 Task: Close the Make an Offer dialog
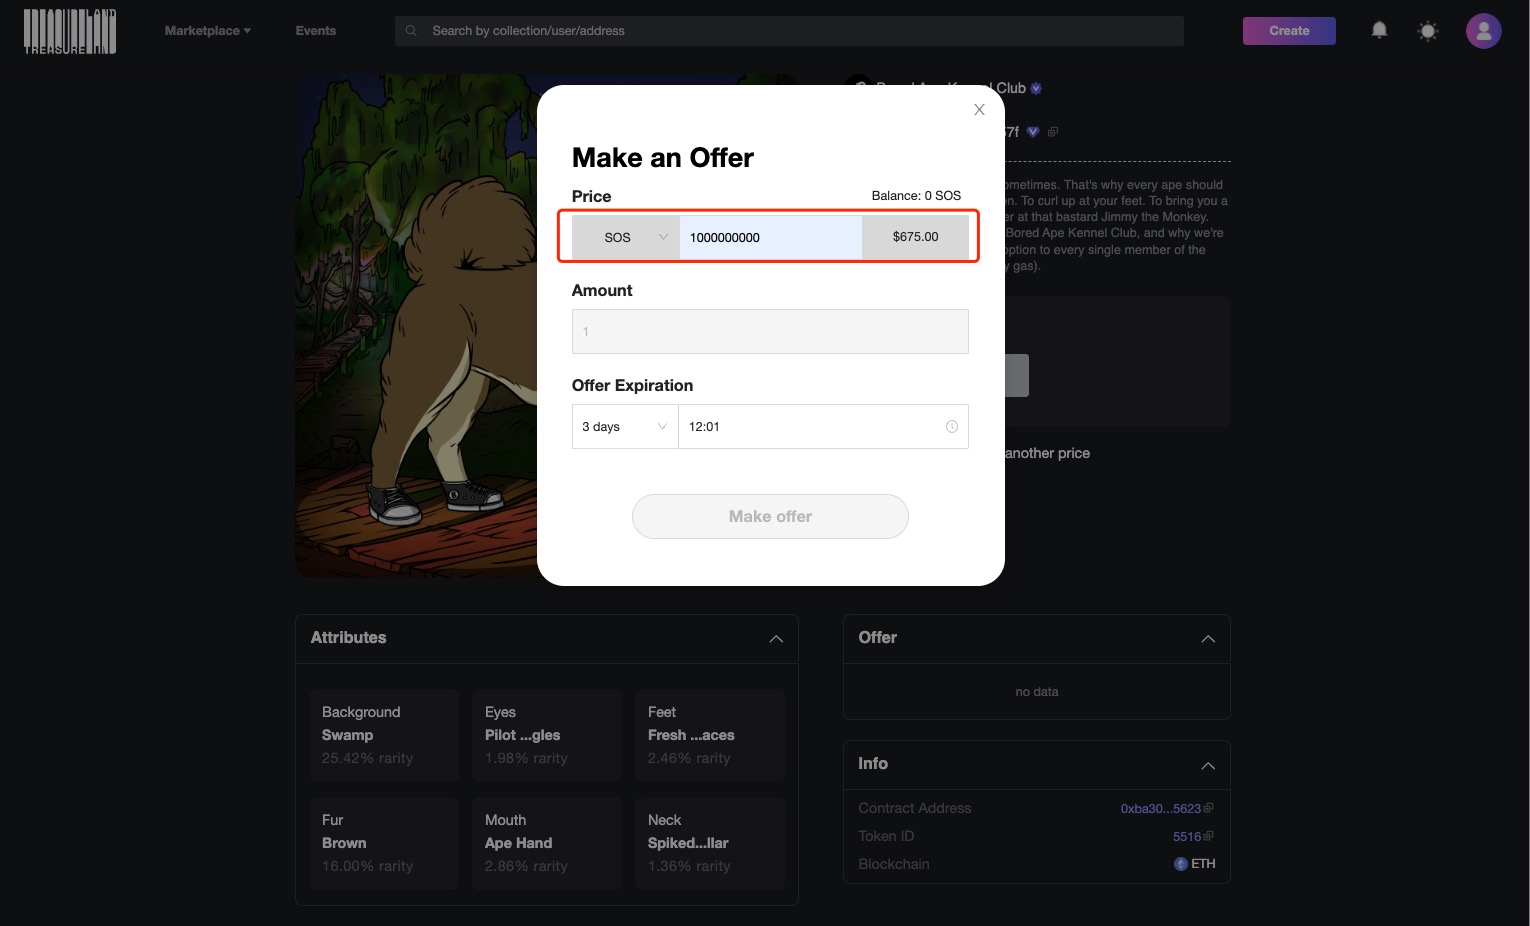click(979, 110)
